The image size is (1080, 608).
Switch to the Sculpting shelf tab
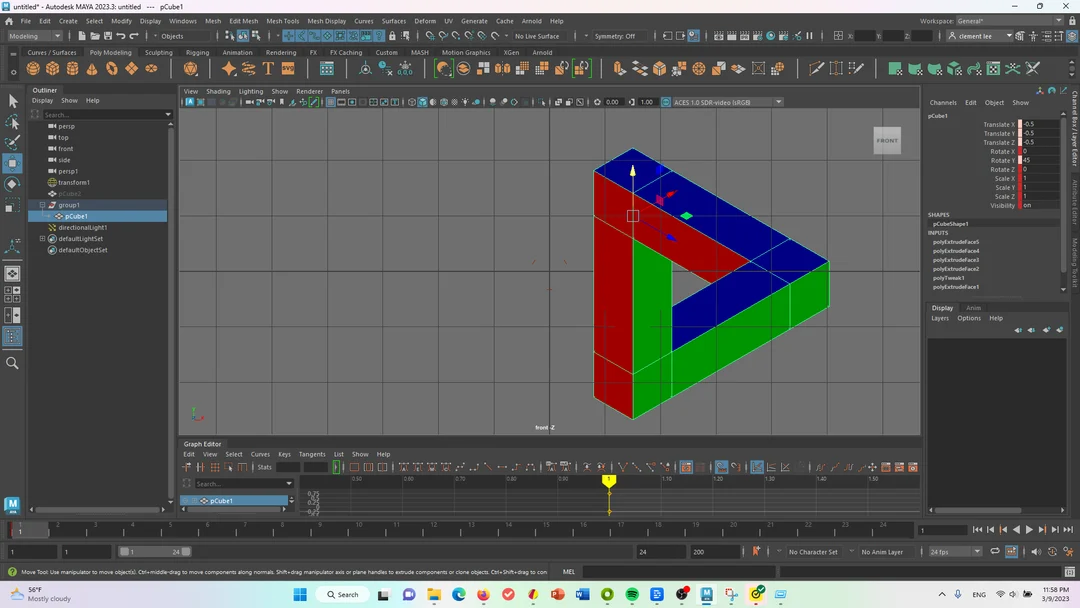click(x=160, y=52)
